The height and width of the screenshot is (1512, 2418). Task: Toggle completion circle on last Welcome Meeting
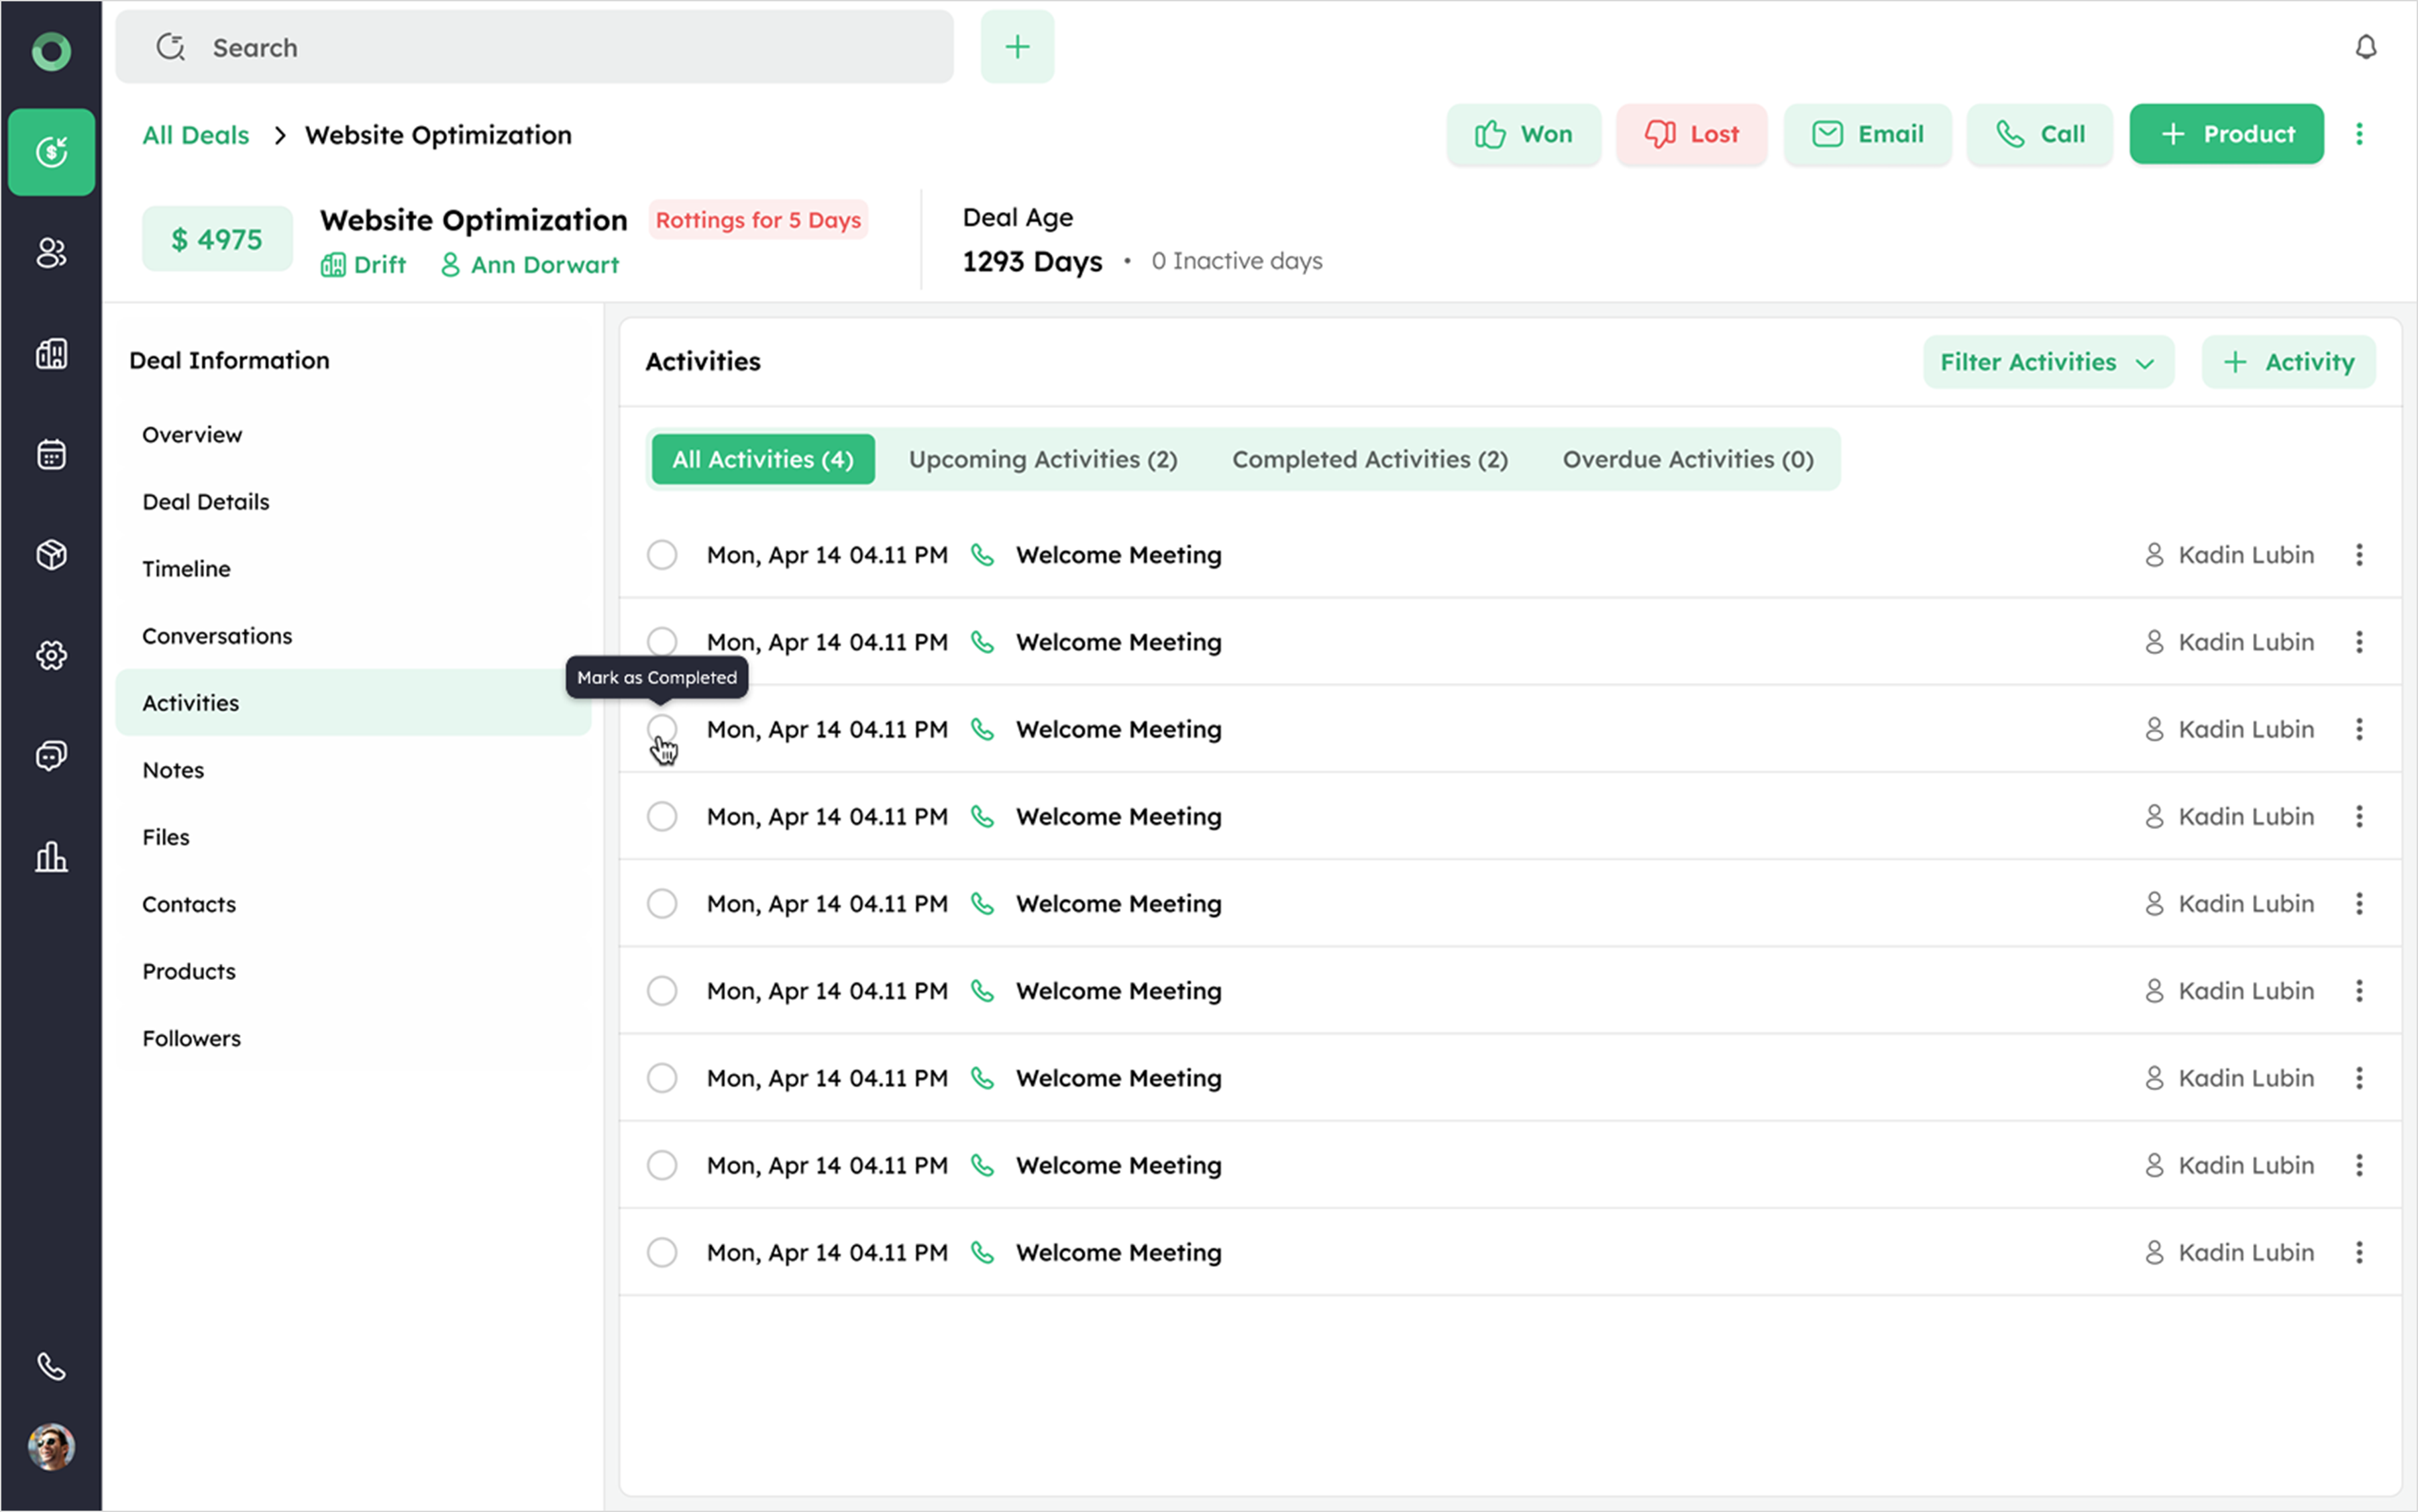pyautogui.click(x=662, y=1252)
